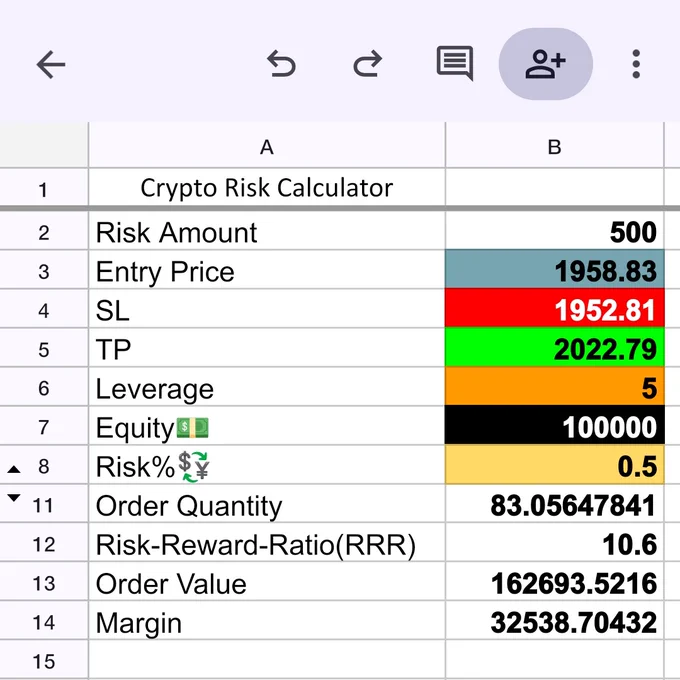Open the comments icon
This screenshot has width=680, height=680.
click(454, 63)
